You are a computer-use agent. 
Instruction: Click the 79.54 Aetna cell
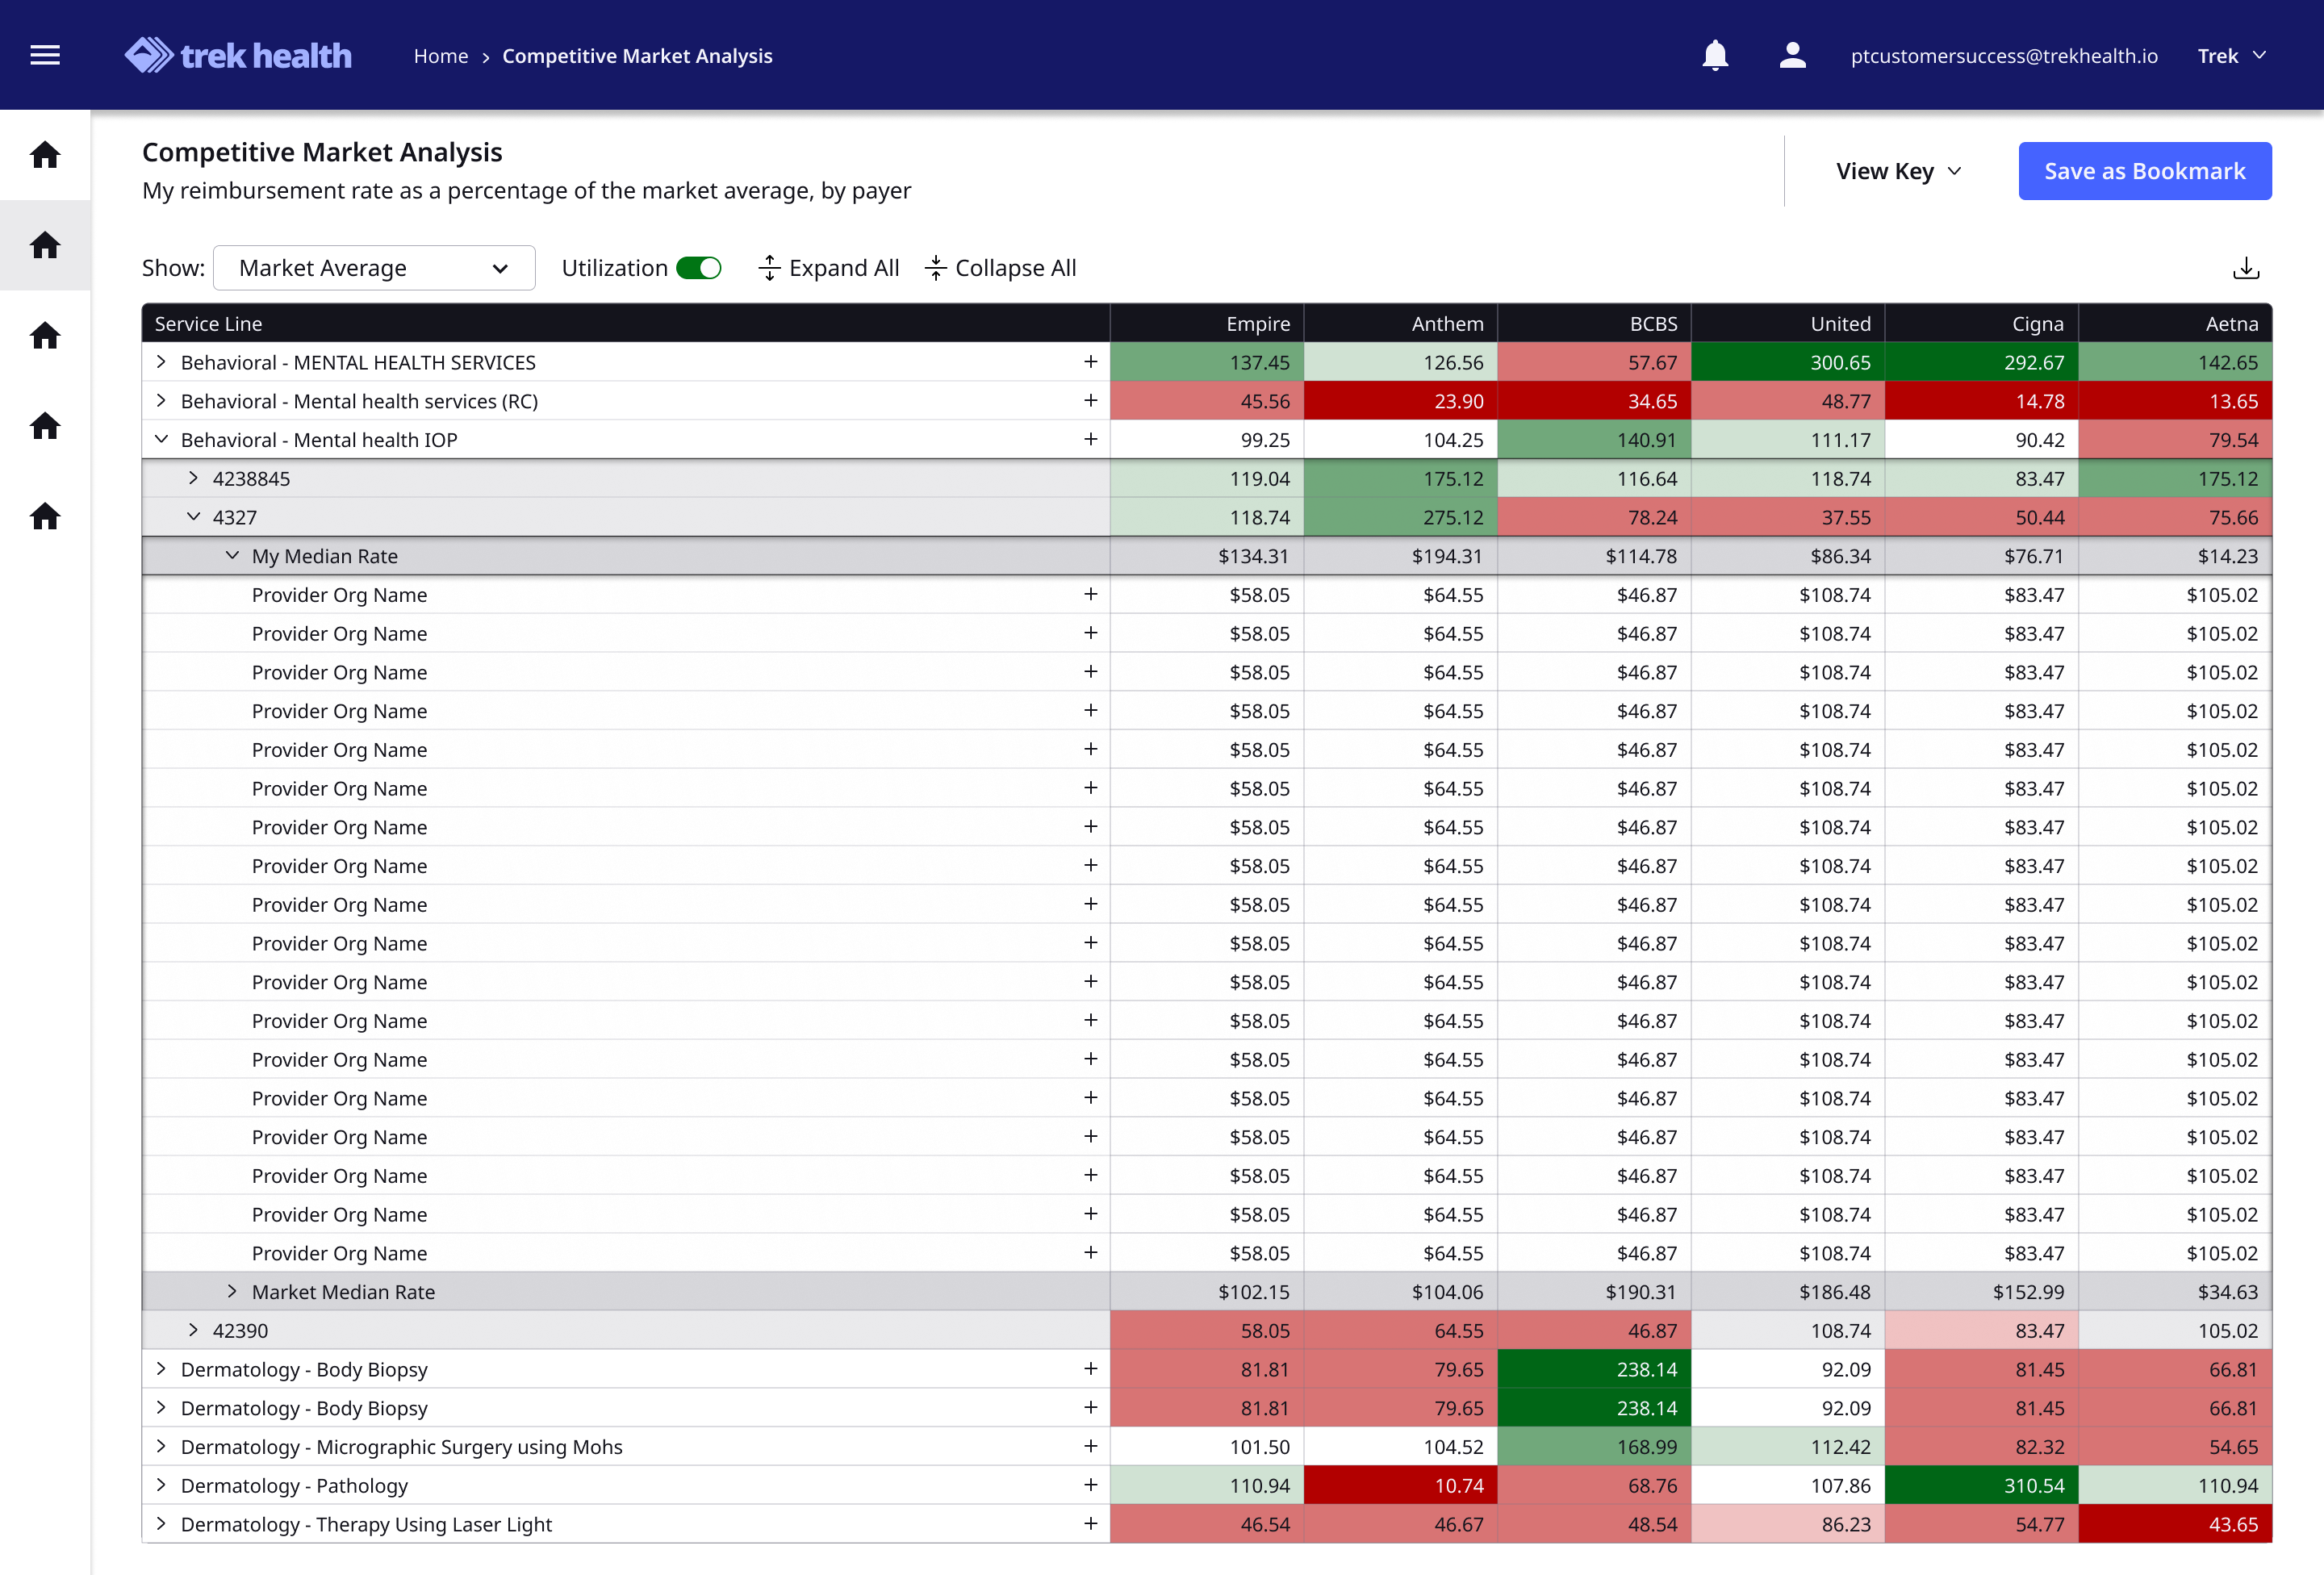(2175, 440)
